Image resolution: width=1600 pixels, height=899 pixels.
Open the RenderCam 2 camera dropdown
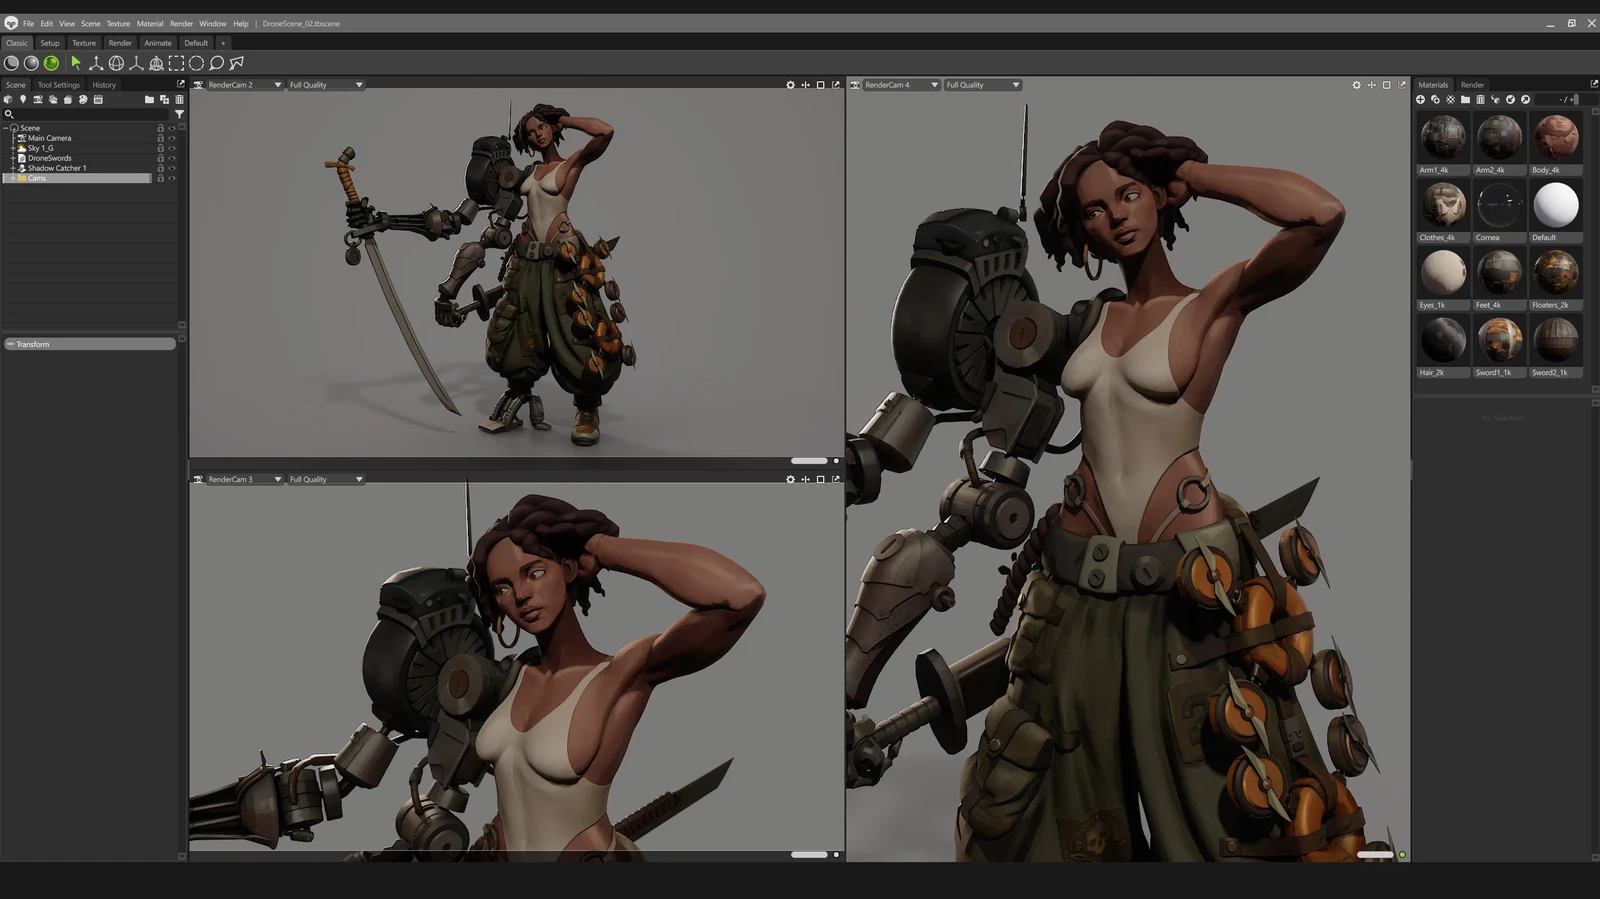tap(277, 85)
